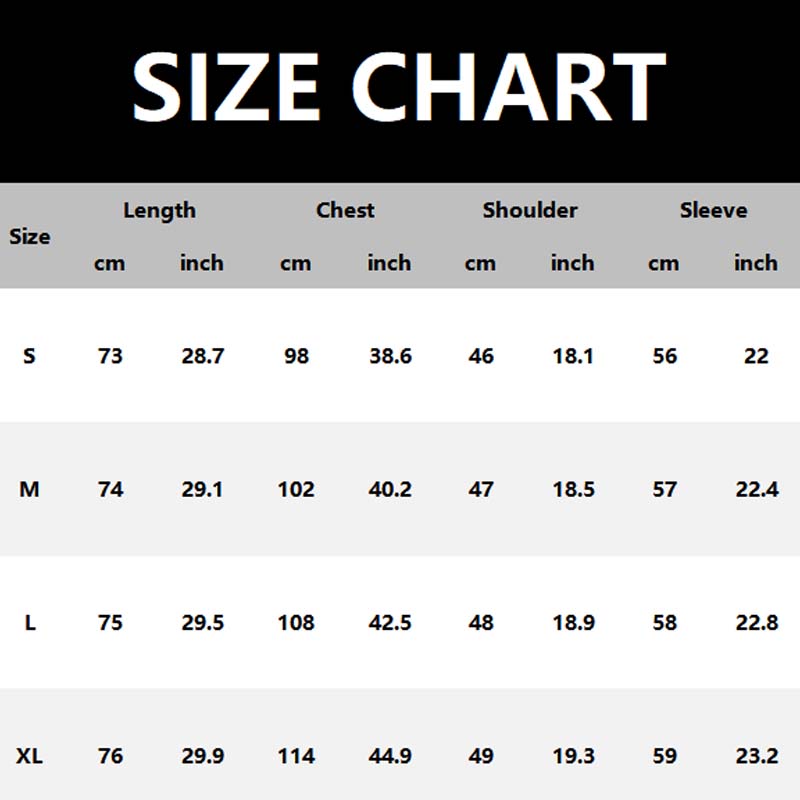This screenshot has height=800, width=800.
Task: Click the Sleeve column header
Action: [713, 211]
